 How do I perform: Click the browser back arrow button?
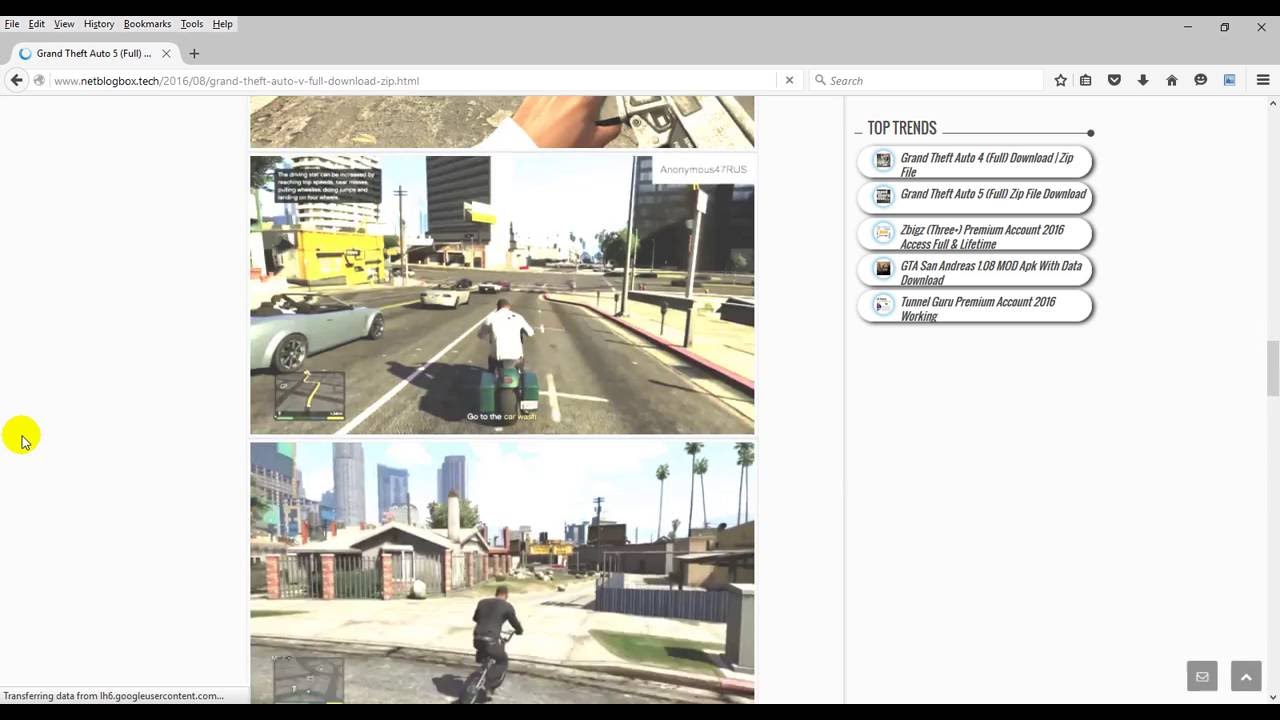[16, 80]
